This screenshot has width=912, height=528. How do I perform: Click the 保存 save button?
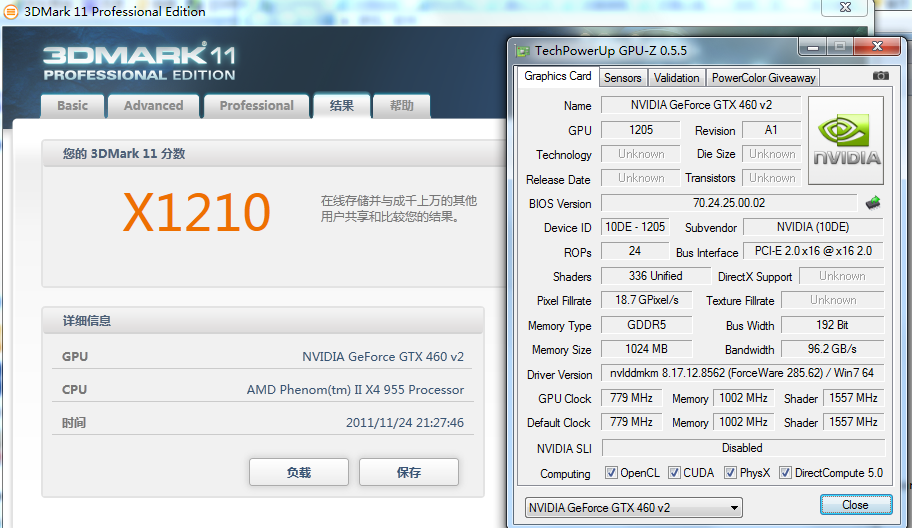click(x=408, y=472)
